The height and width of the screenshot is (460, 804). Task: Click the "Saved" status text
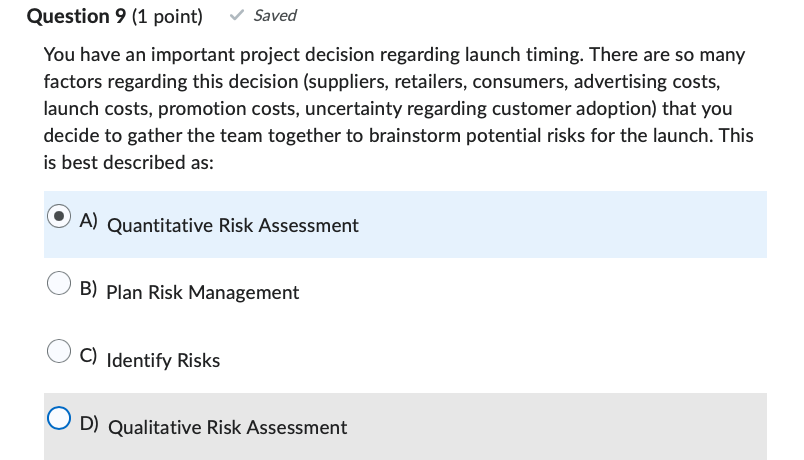tap(275, 16)
